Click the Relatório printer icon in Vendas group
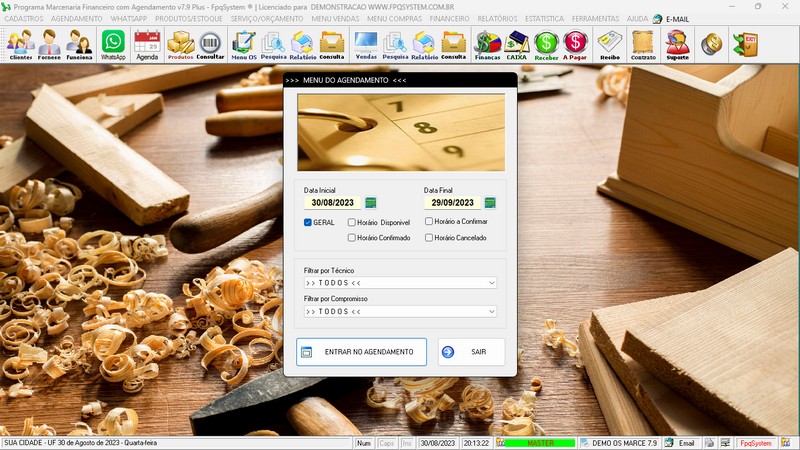This screenshot has height=450, width=800. pyautogui.click(x=424, y=44)
